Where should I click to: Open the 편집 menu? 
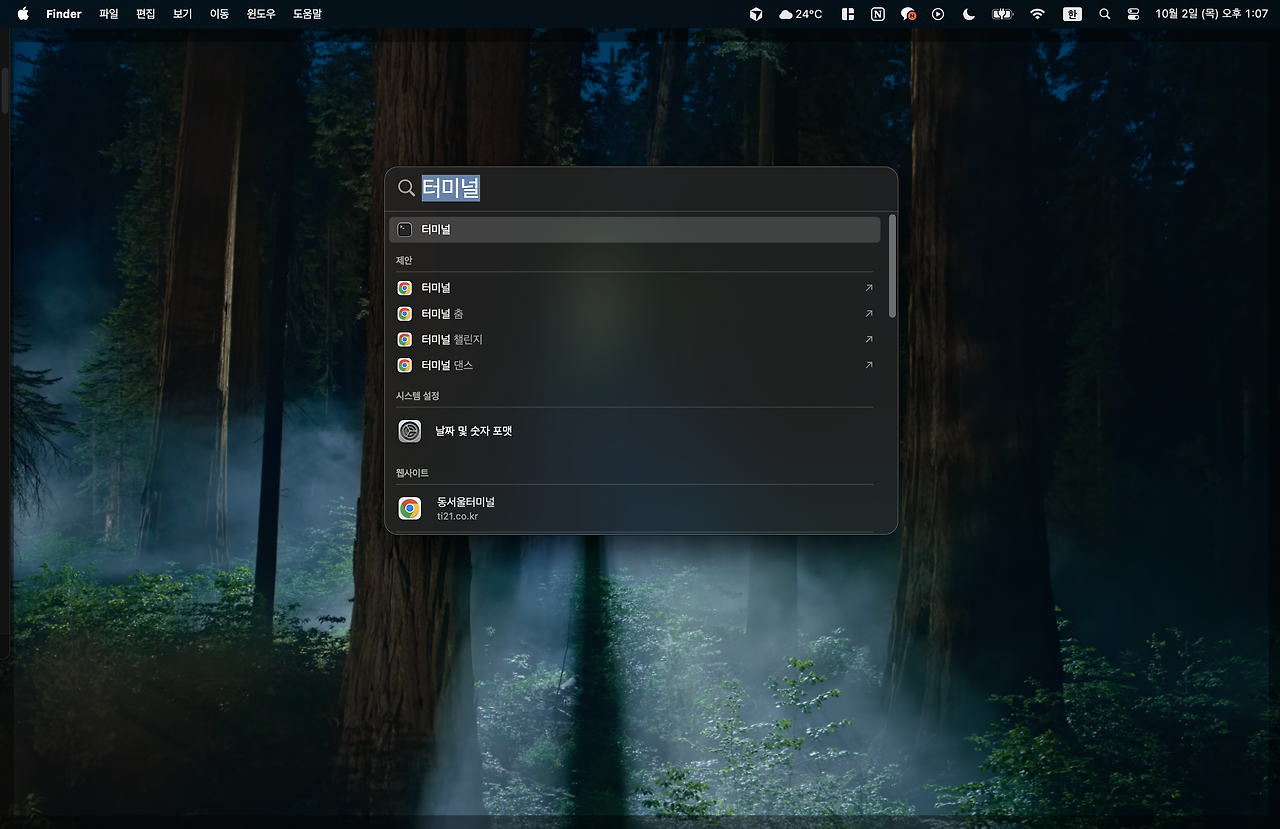[x=146, y=14]
